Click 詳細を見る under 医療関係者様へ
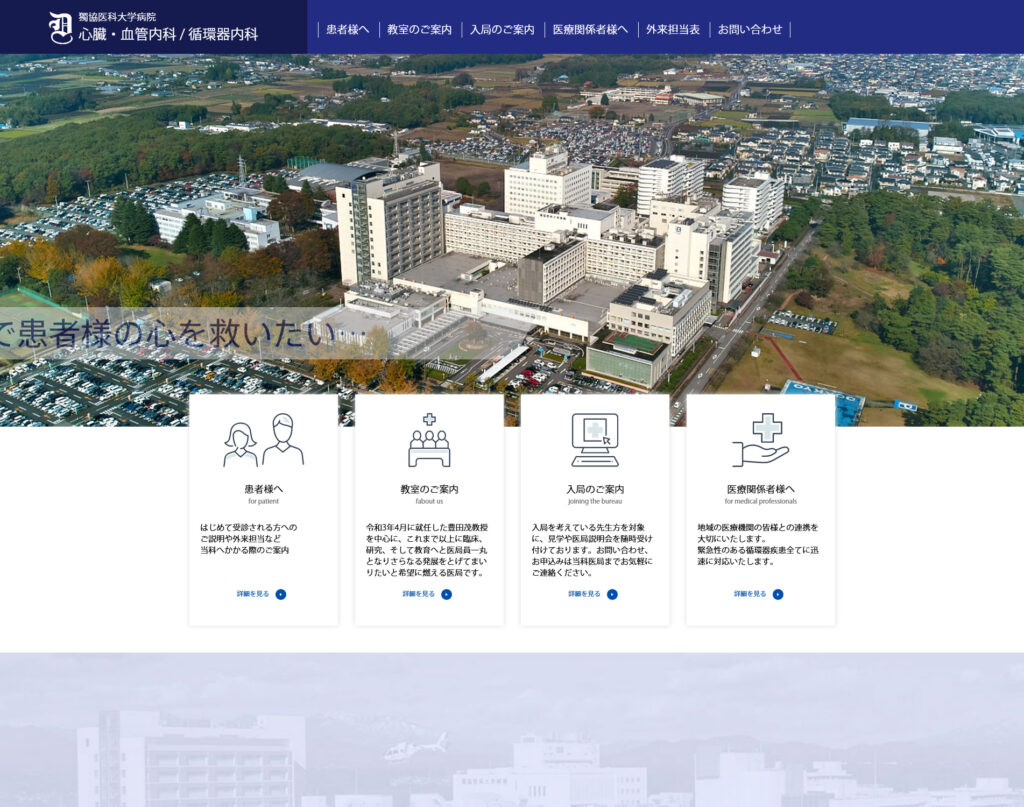 coord(750,594)
